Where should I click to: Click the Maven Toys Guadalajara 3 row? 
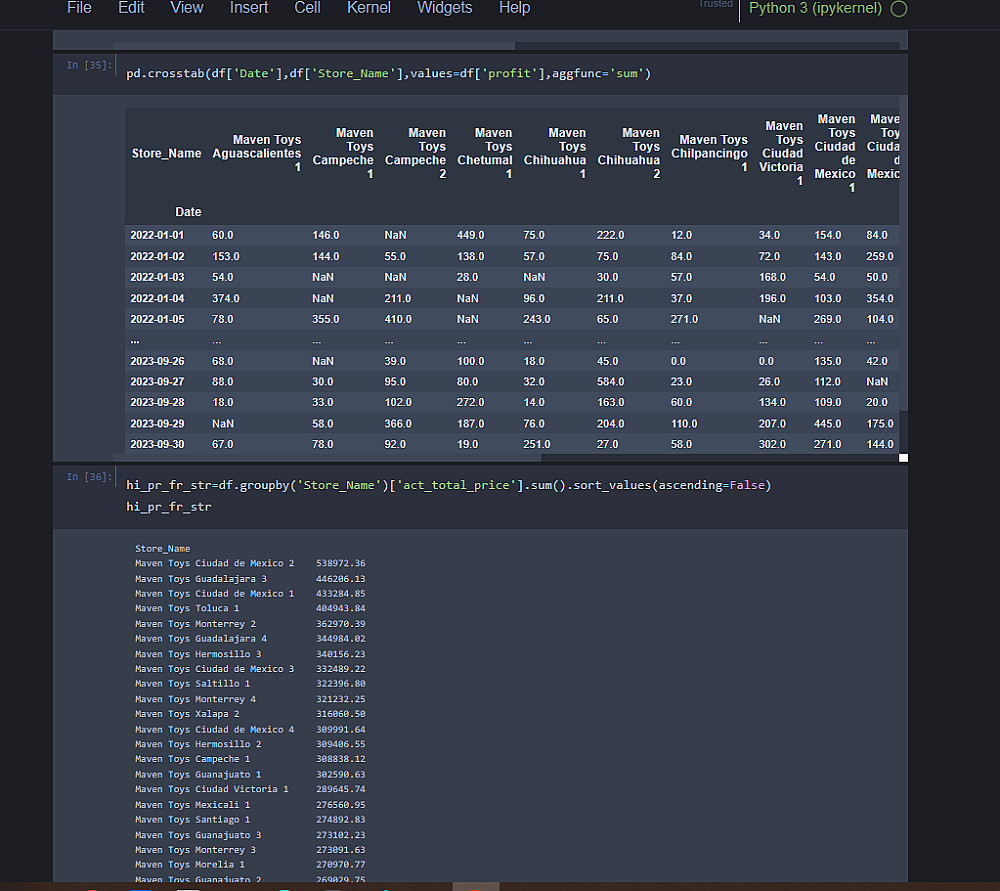point(250,578)
